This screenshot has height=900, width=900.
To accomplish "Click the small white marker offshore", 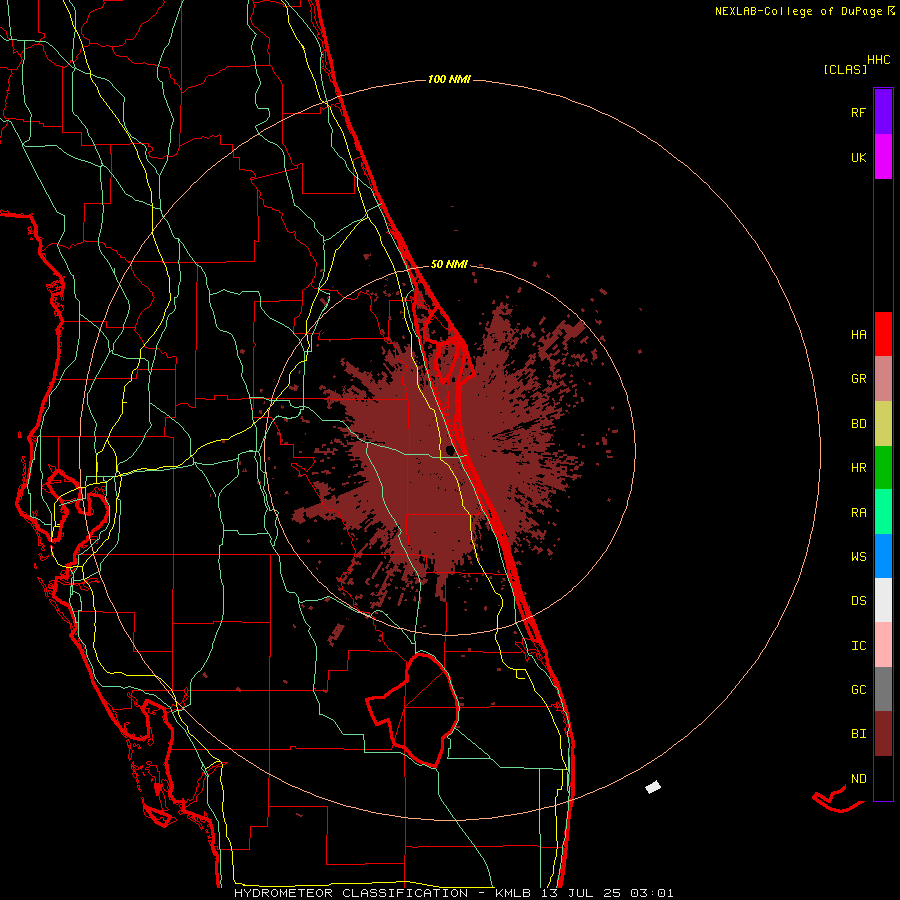I will click(x=653, y=787).
